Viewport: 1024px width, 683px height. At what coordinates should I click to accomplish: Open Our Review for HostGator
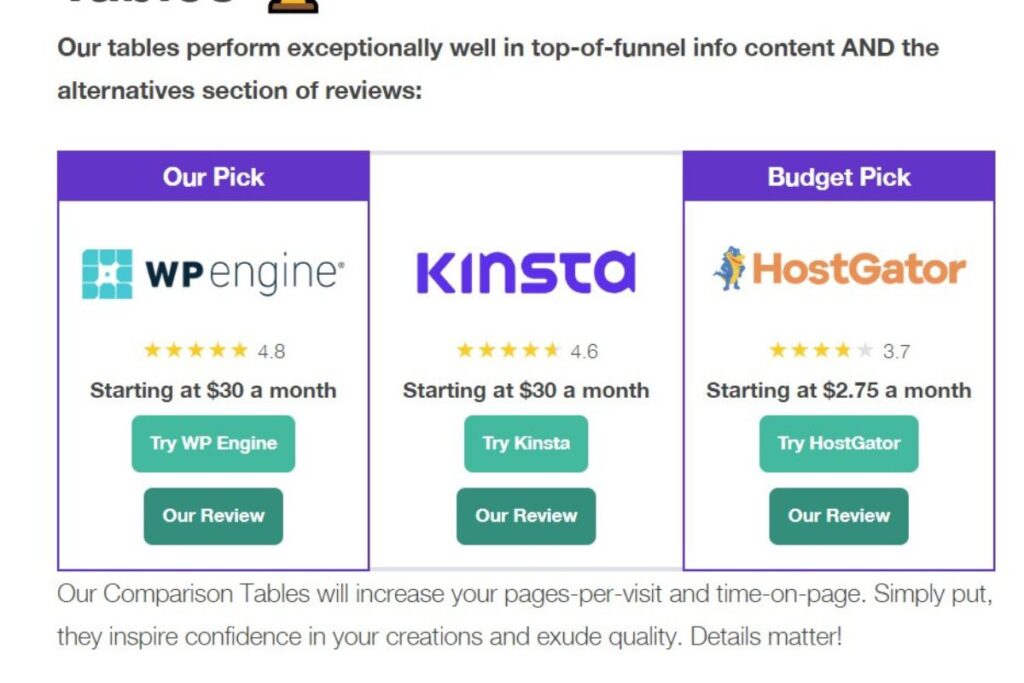tap(839, 516)
